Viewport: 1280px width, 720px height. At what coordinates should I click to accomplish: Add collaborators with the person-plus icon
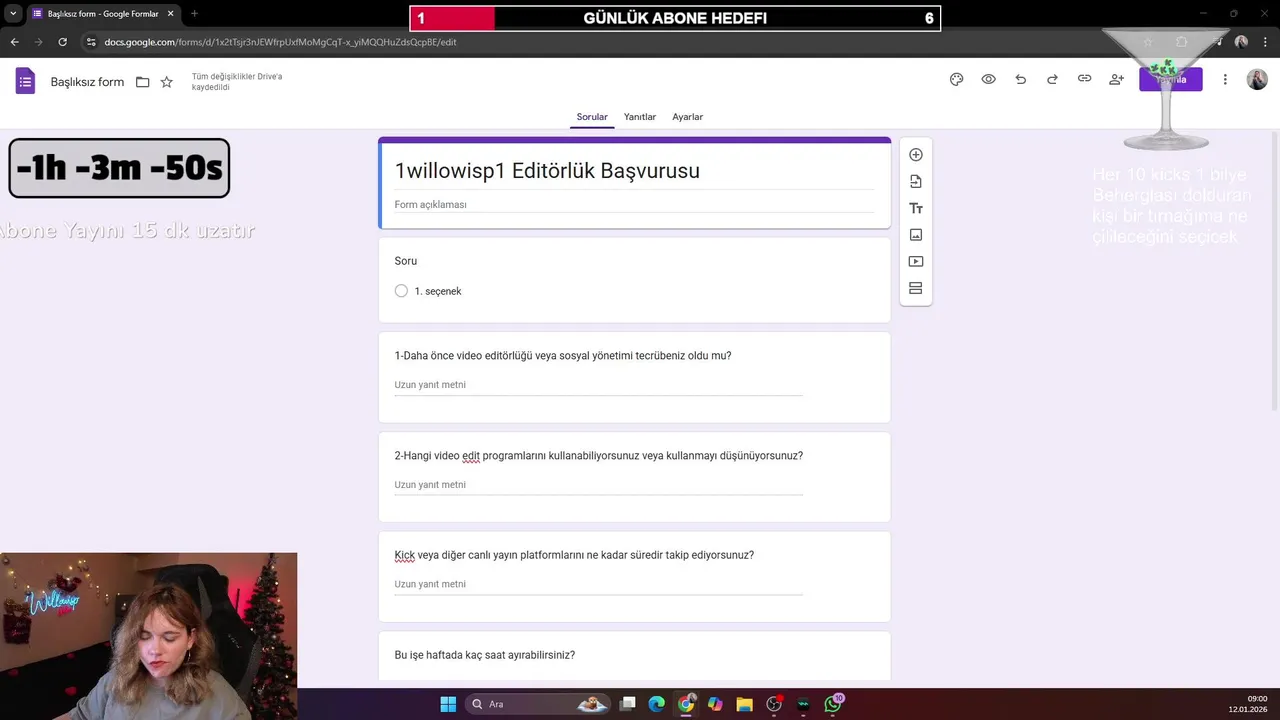pyautogui.click(x=1116, y=80)
